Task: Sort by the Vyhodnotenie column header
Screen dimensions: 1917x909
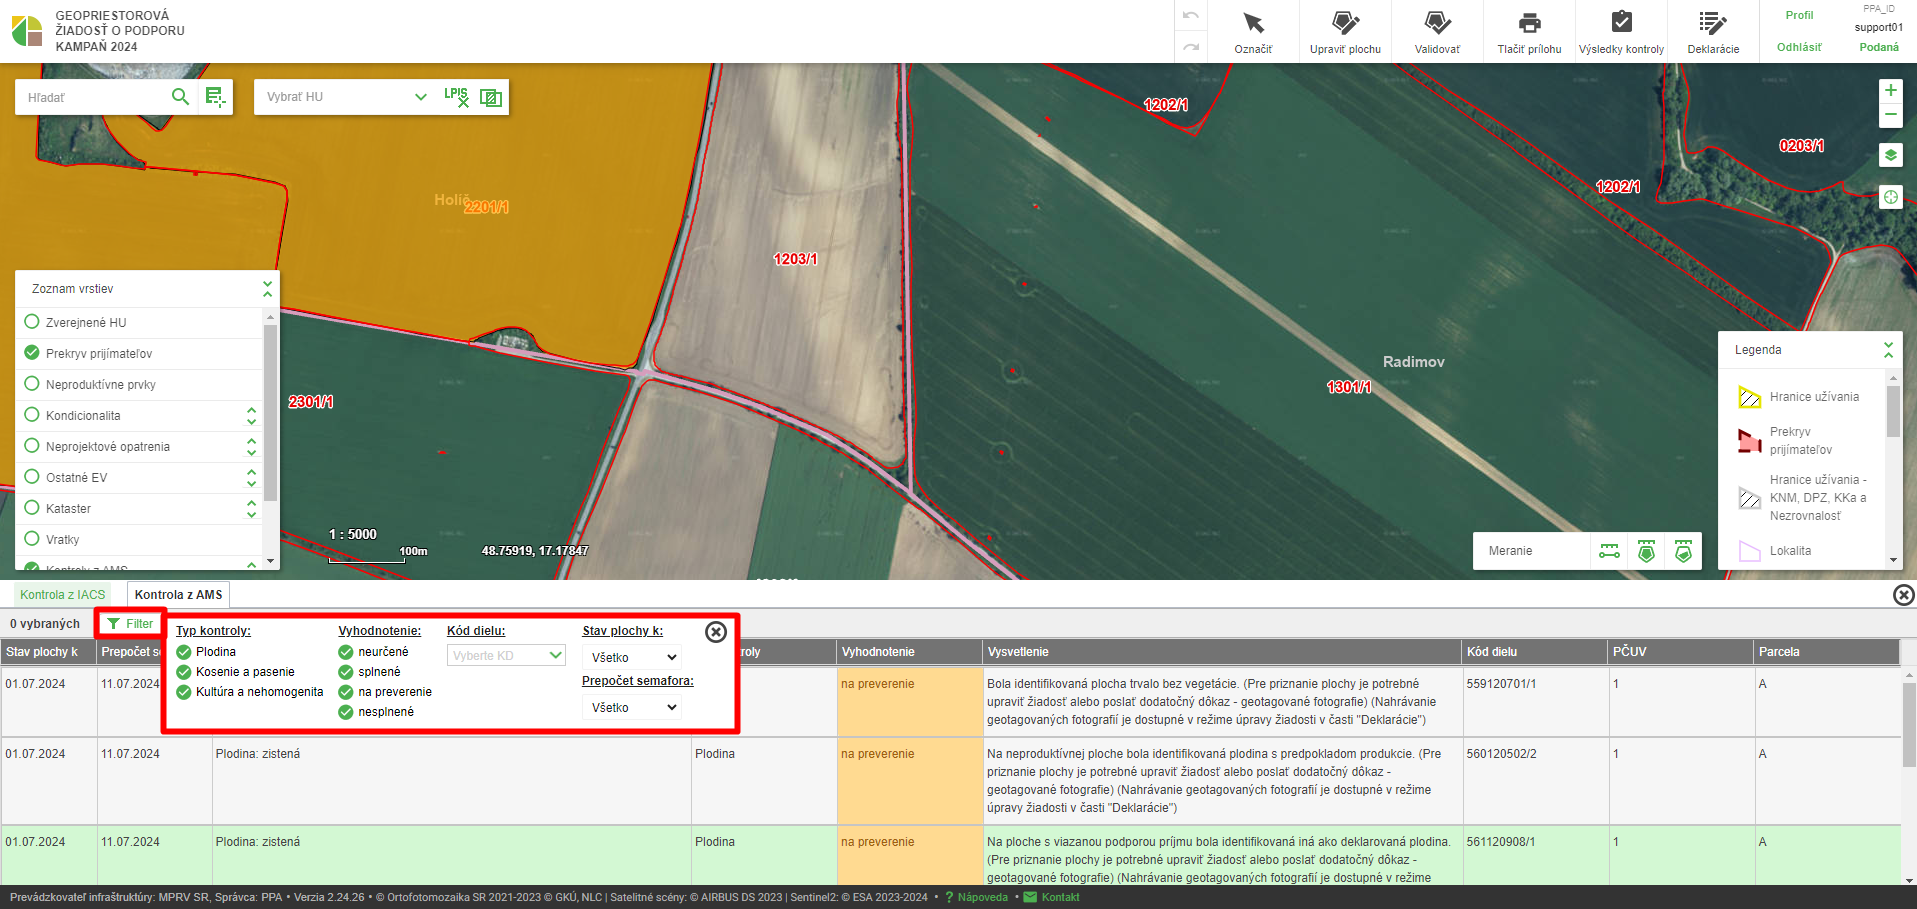Action: coord(910,652)
